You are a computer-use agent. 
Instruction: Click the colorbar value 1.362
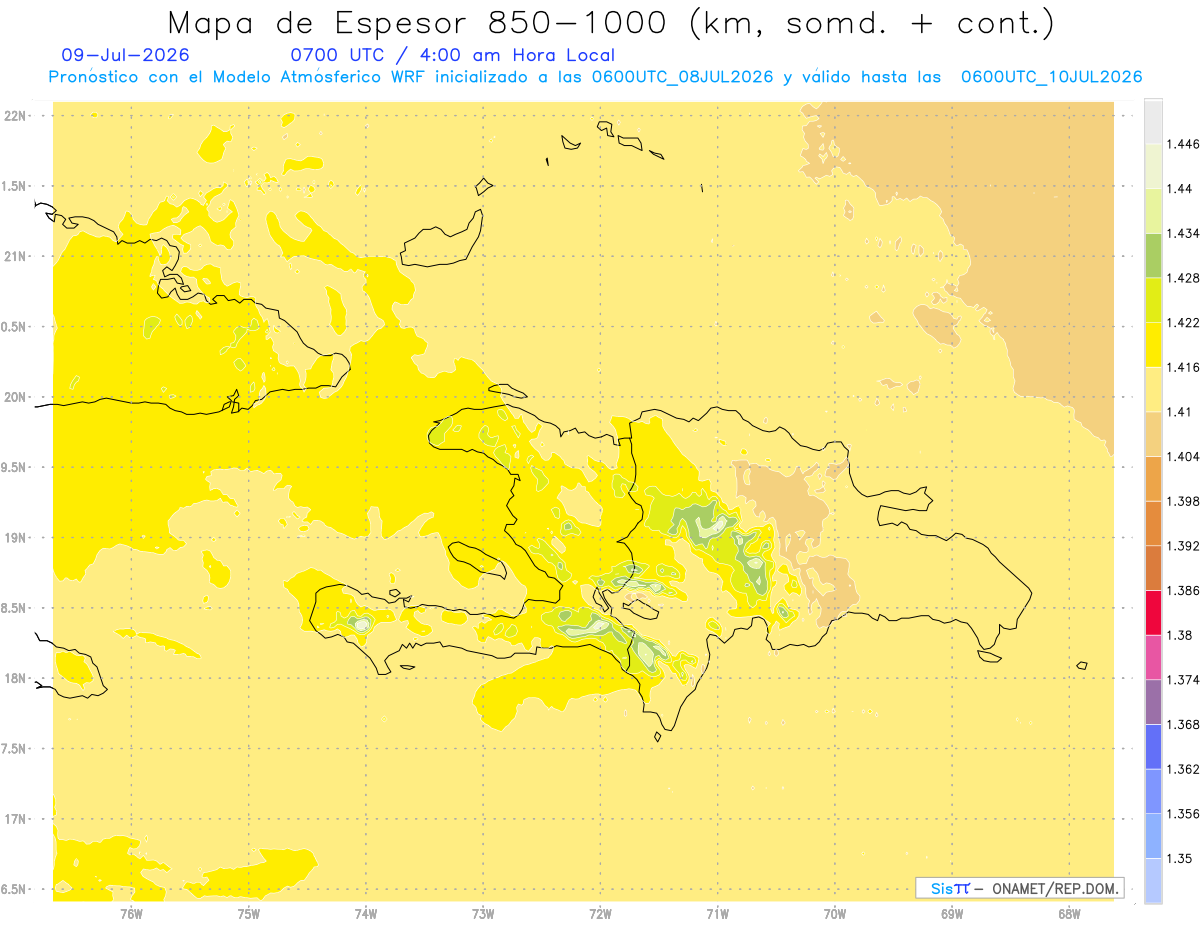pos(1183,769)
